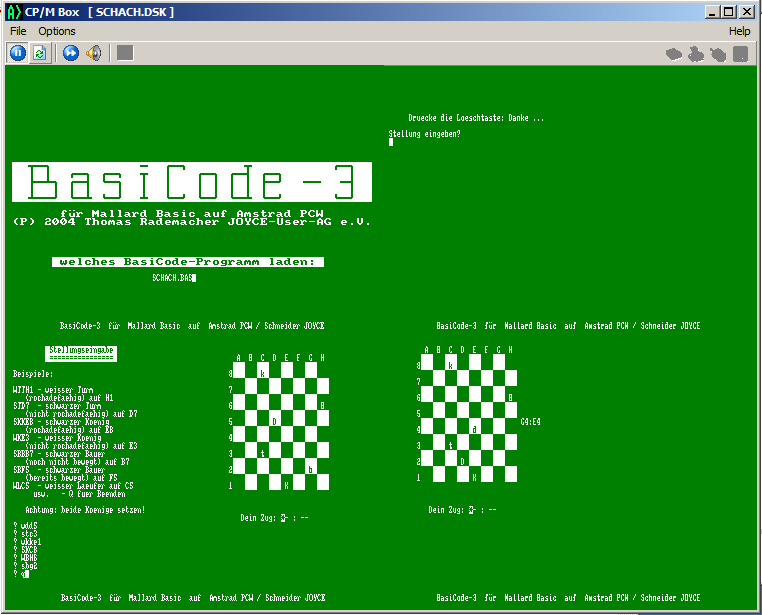Click the second gray joystick status icon
The width and height of the screenshot is (762, 615).
point(696,53)
